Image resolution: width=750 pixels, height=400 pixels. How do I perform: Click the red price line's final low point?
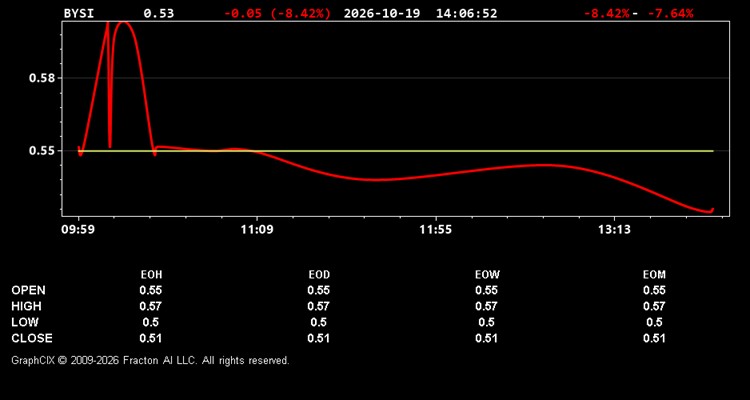[709, 211]
